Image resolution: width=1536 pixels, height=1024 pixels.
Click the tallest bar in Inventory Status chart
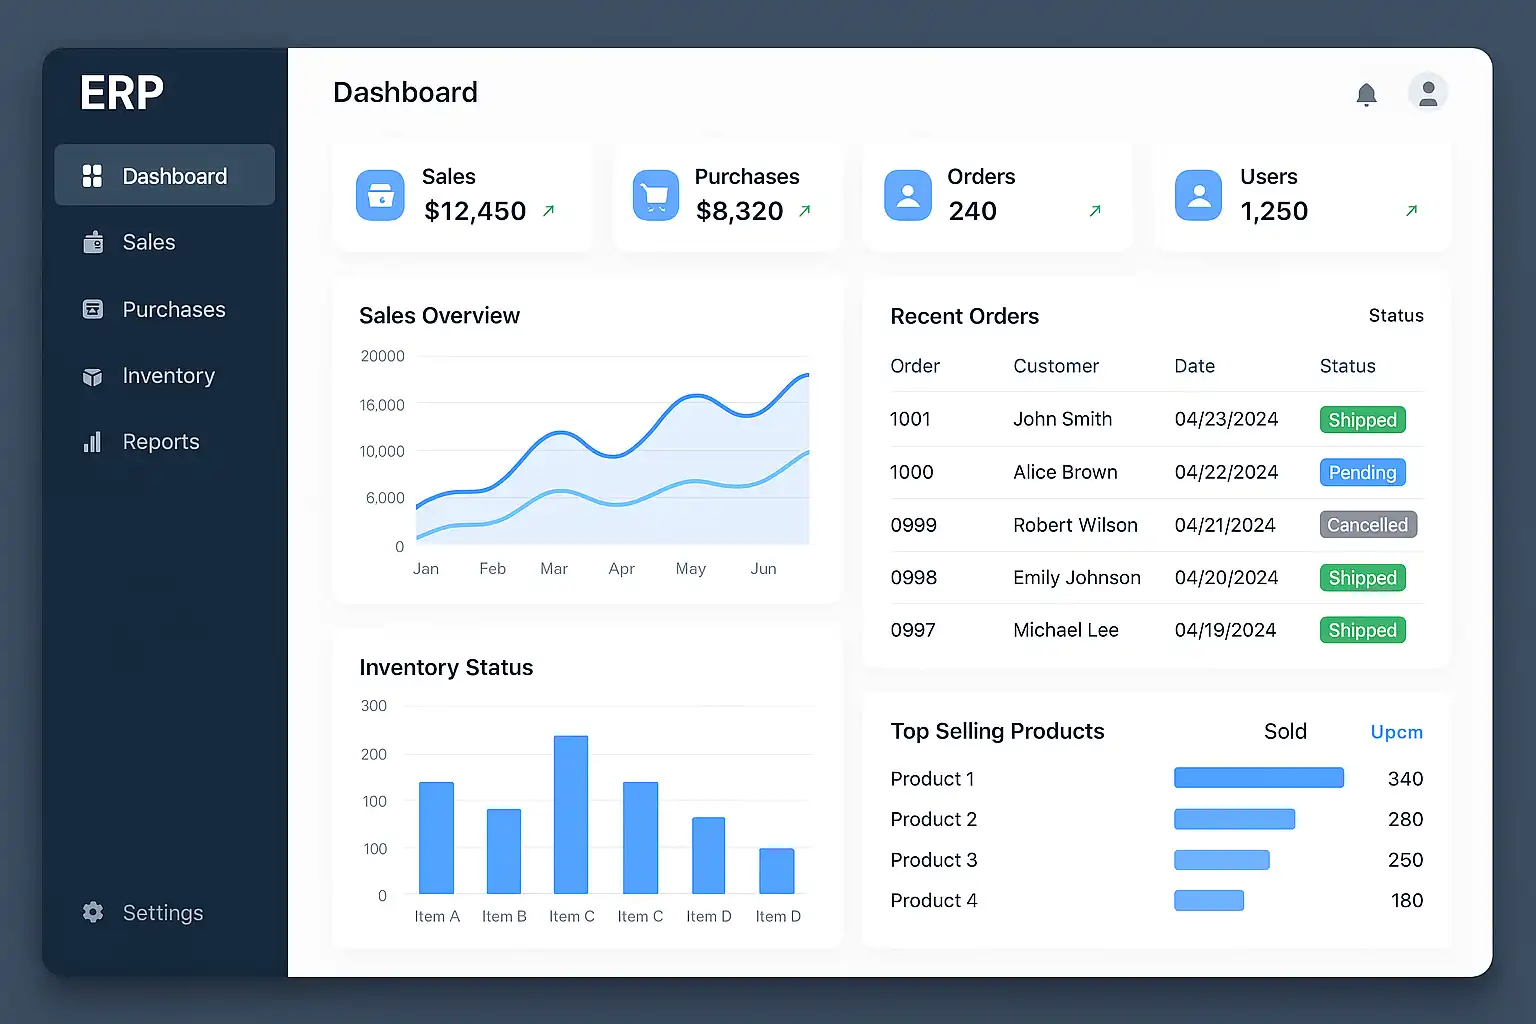pos(571,815)
